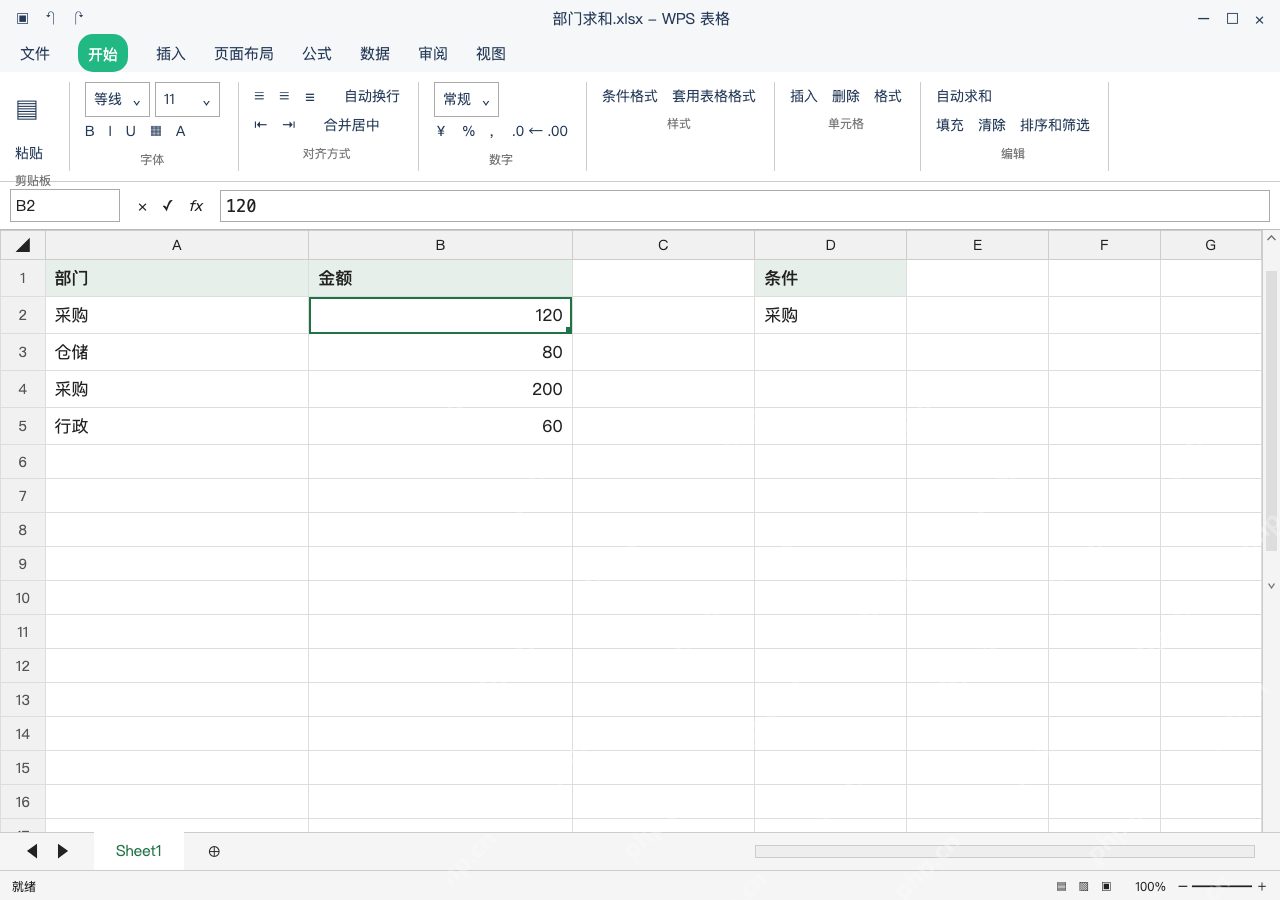Click the vertical scrollbar down arrow

[1272, 586]
